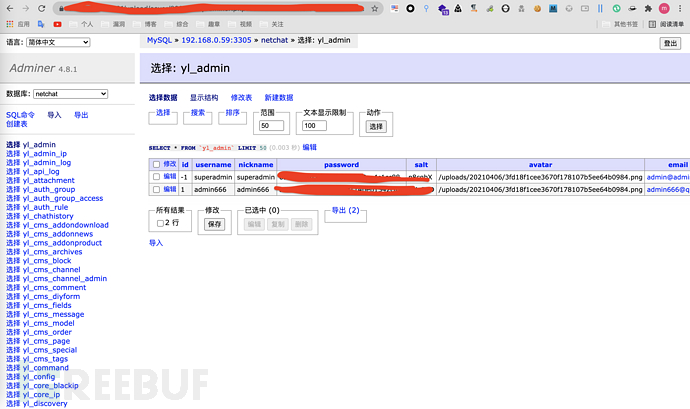Click the browser forward arrow
The image size is (690, 409).
coord(26,8)
